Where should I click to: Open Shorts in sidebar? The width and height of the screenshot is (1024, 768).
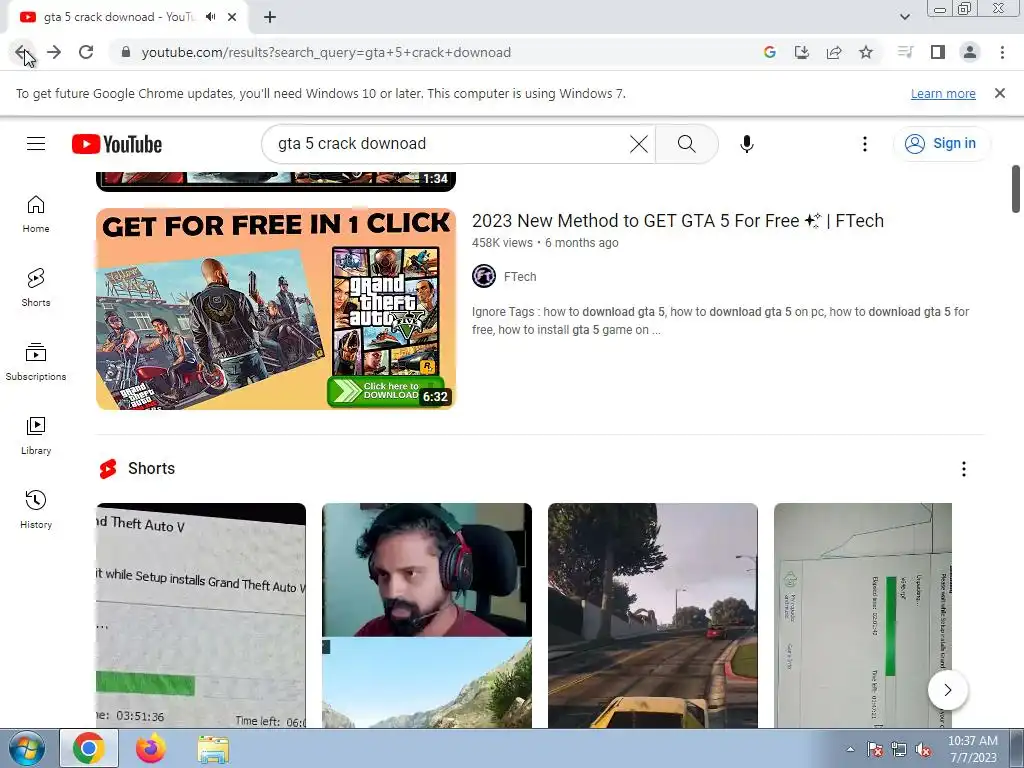point(36,288)
